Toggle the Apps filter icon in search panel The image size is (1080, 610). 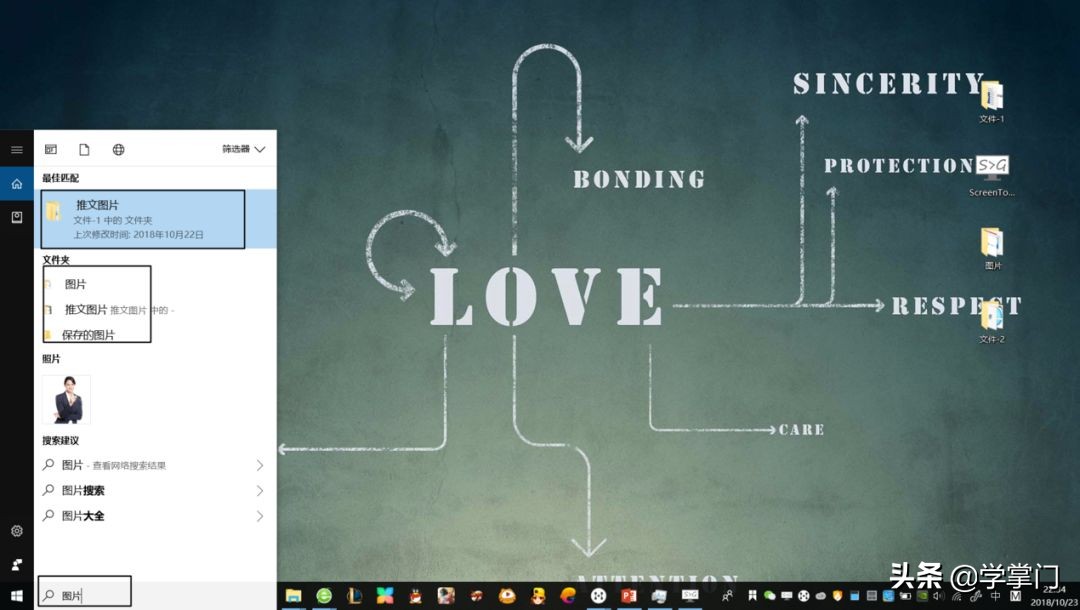pyautogui.click(x=51, y=149)
